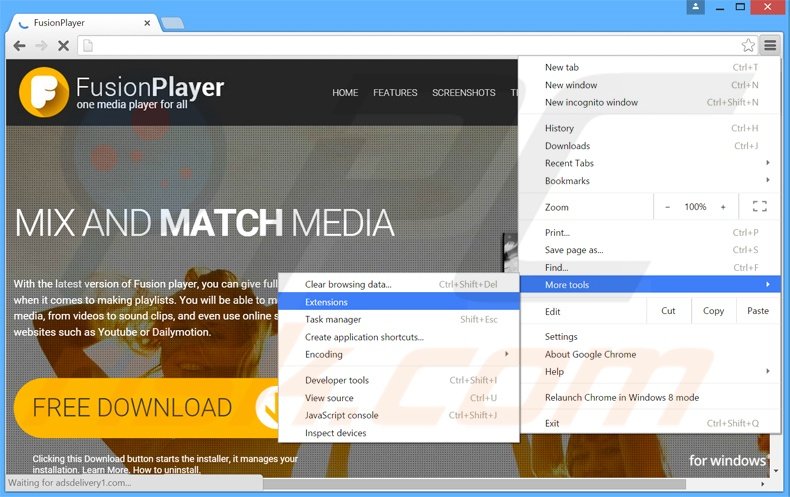Stop loading the page with the X icon
This screenshot has height=497, width=790.
pyautogui.click(x=63, y=46)
